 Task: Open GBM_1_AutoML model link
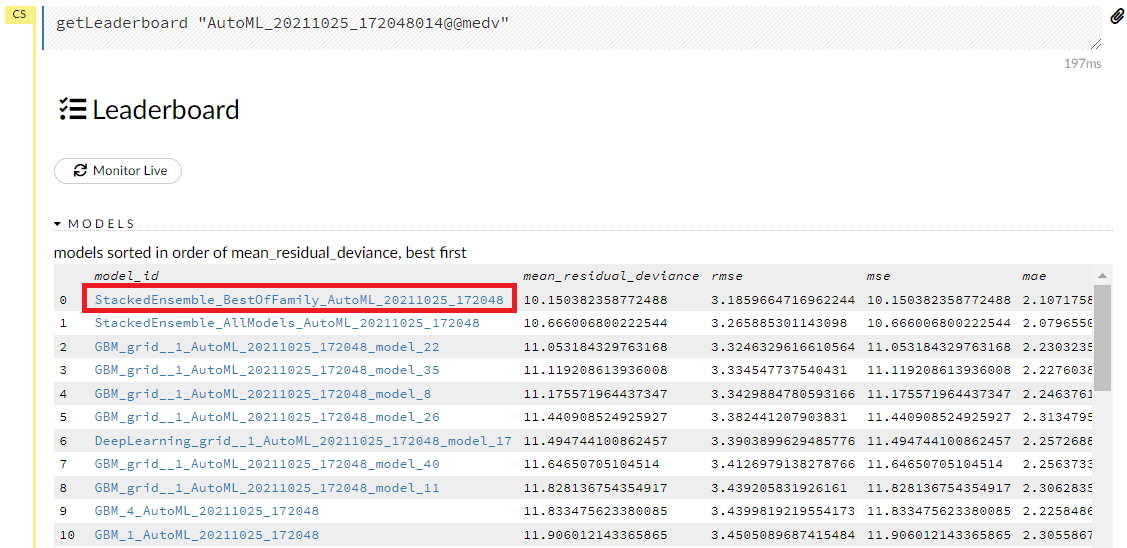click(207, 535)
